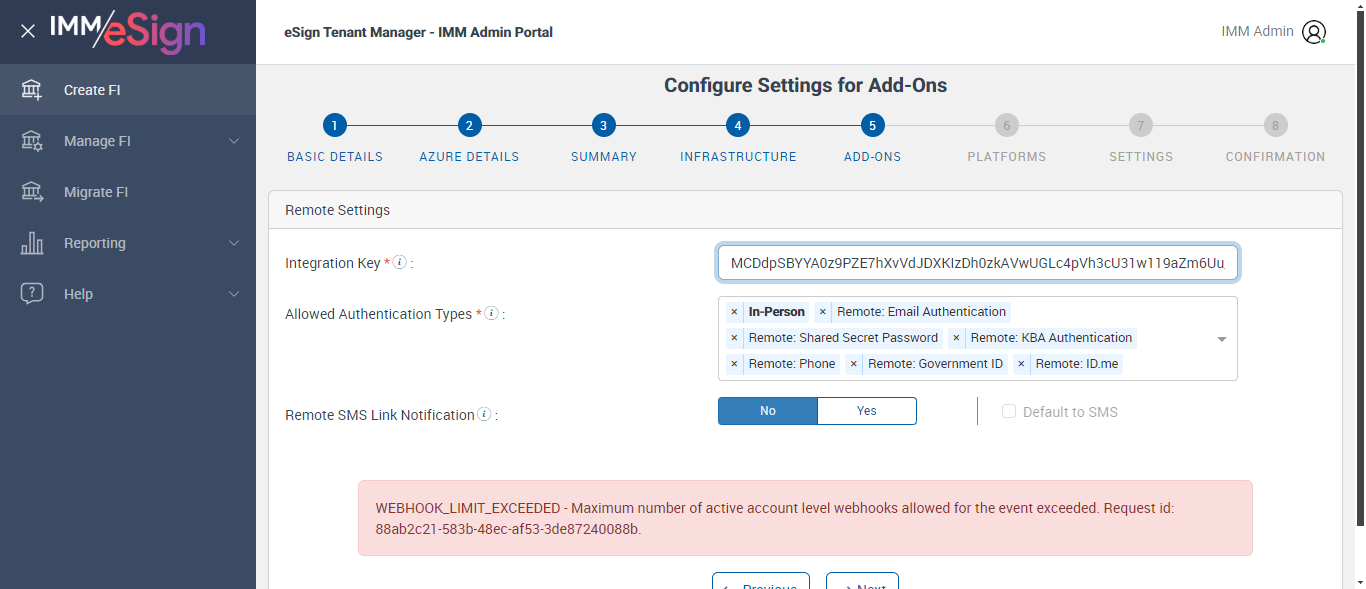Click the Migrate FI bank icon

point(32,192)
